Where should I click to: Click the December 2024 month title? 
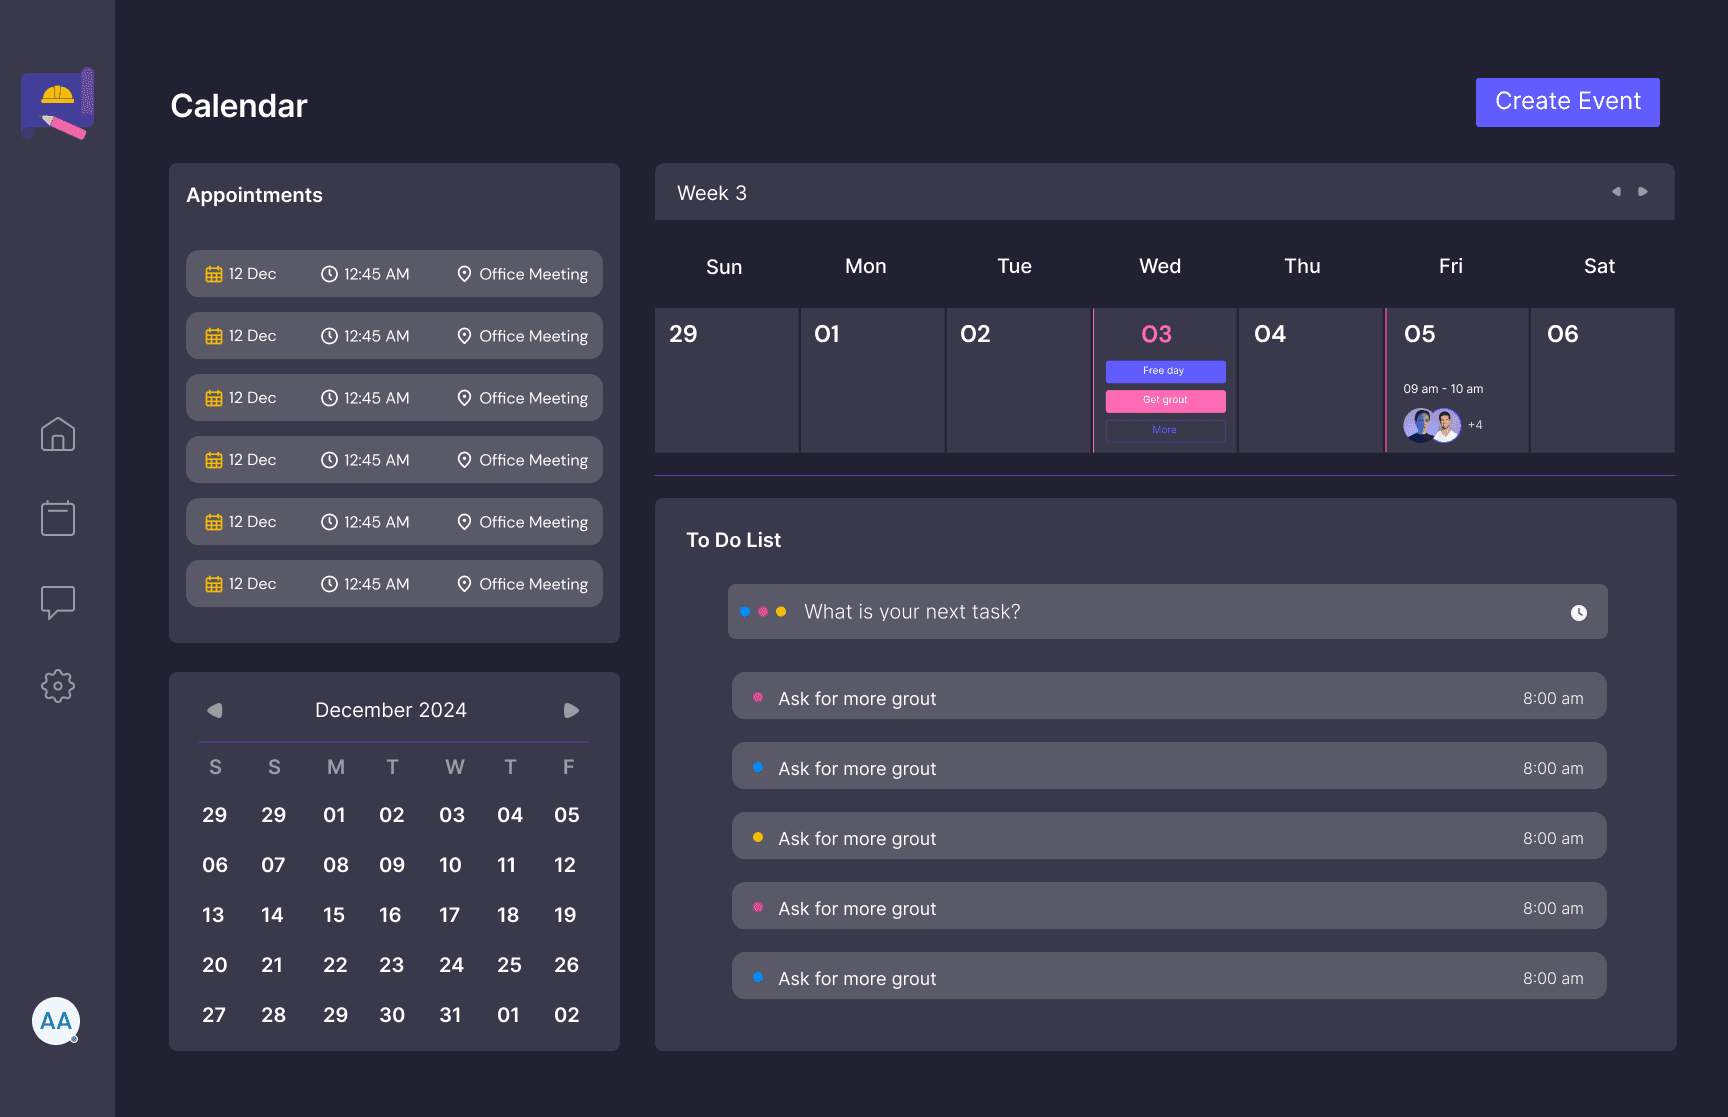pyautogui.click(x=391, y=710)
